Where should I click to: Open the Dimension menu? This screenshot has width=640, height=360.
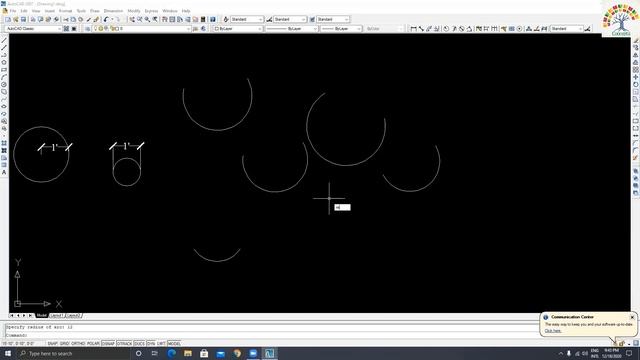pos(113,11)
